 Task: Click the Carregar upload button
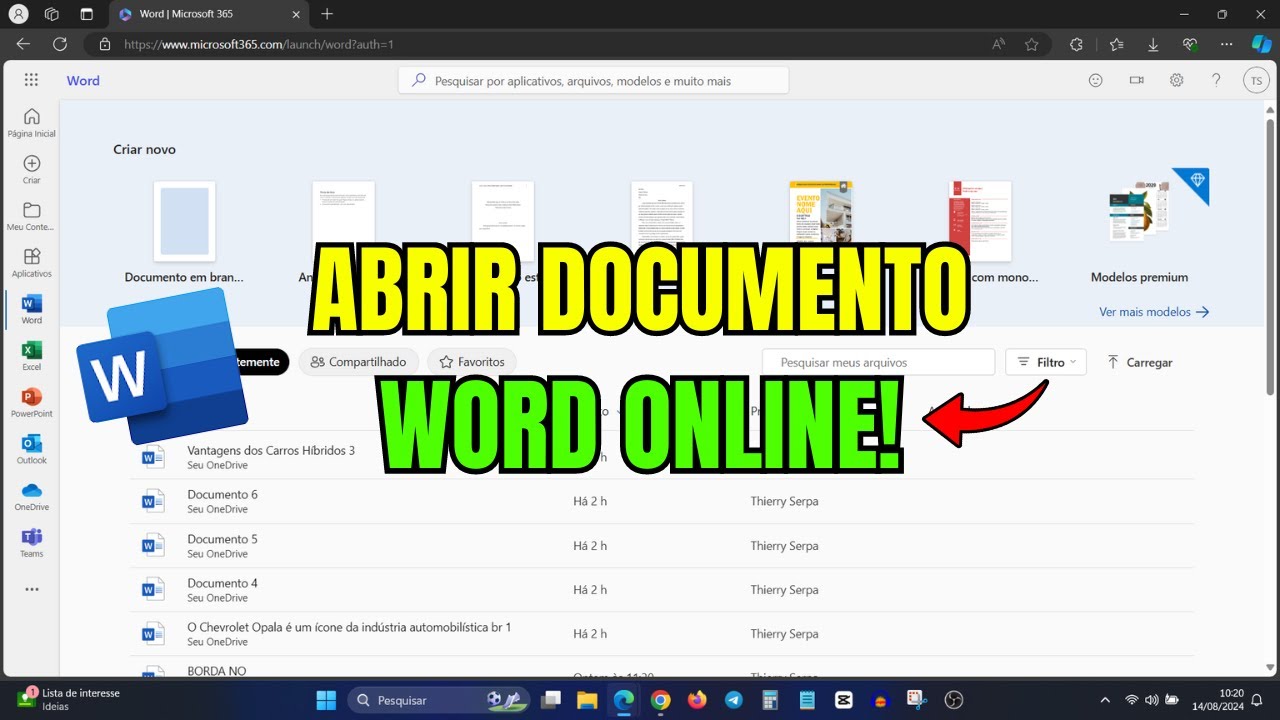coord(1139,362)
